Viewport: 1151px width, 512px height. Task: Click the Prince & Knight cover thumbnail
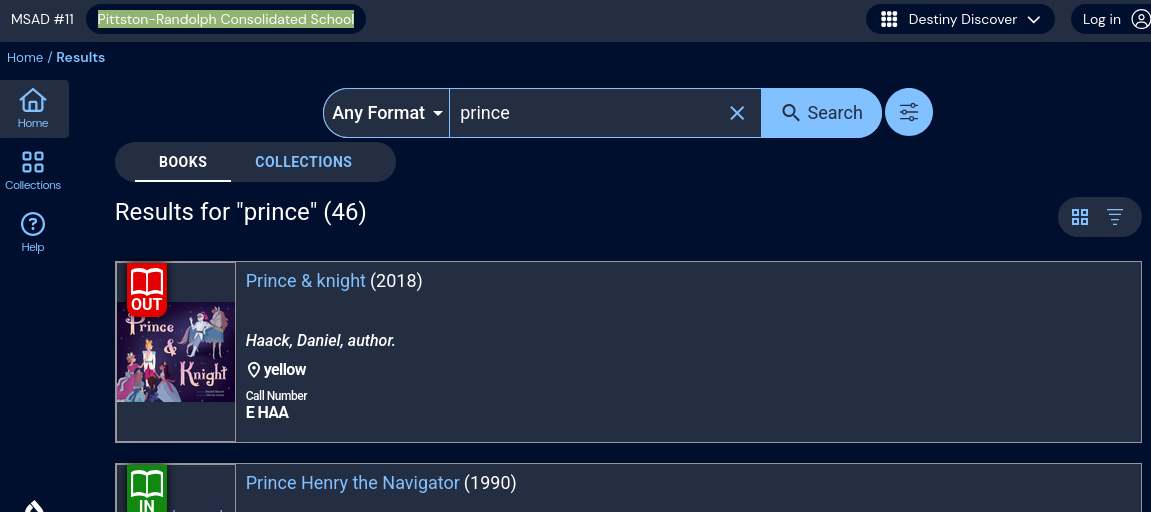176,352
